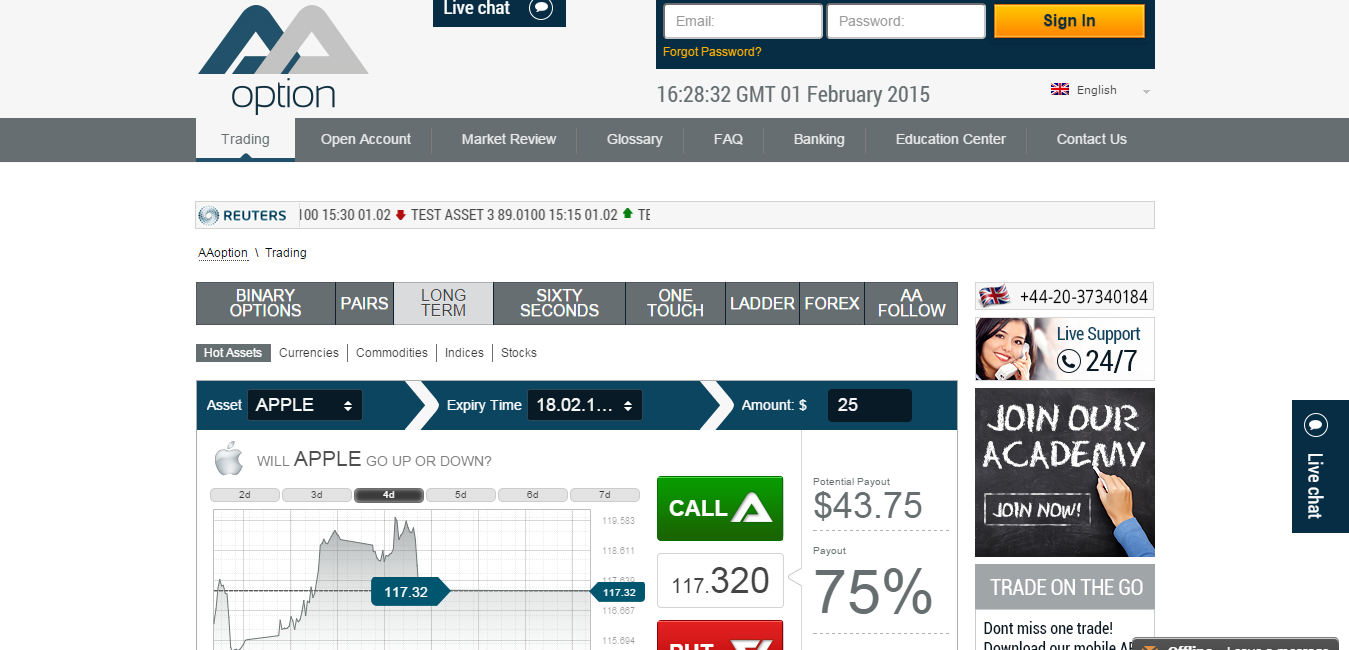Select the 5d chart range
1349x650 pixels.
461,495
